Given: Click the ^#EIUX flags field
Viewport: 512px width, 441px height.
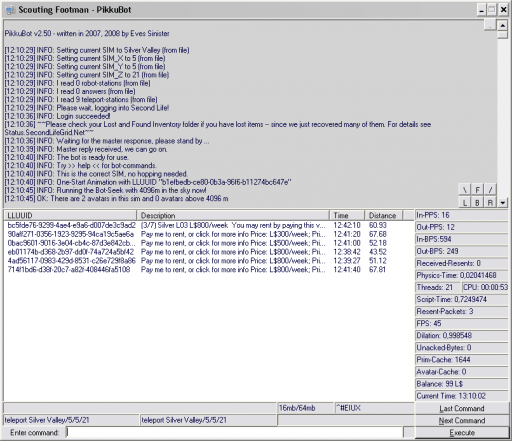Looking at the screenshot, I should pyautogui.click(x=374, y=408).
